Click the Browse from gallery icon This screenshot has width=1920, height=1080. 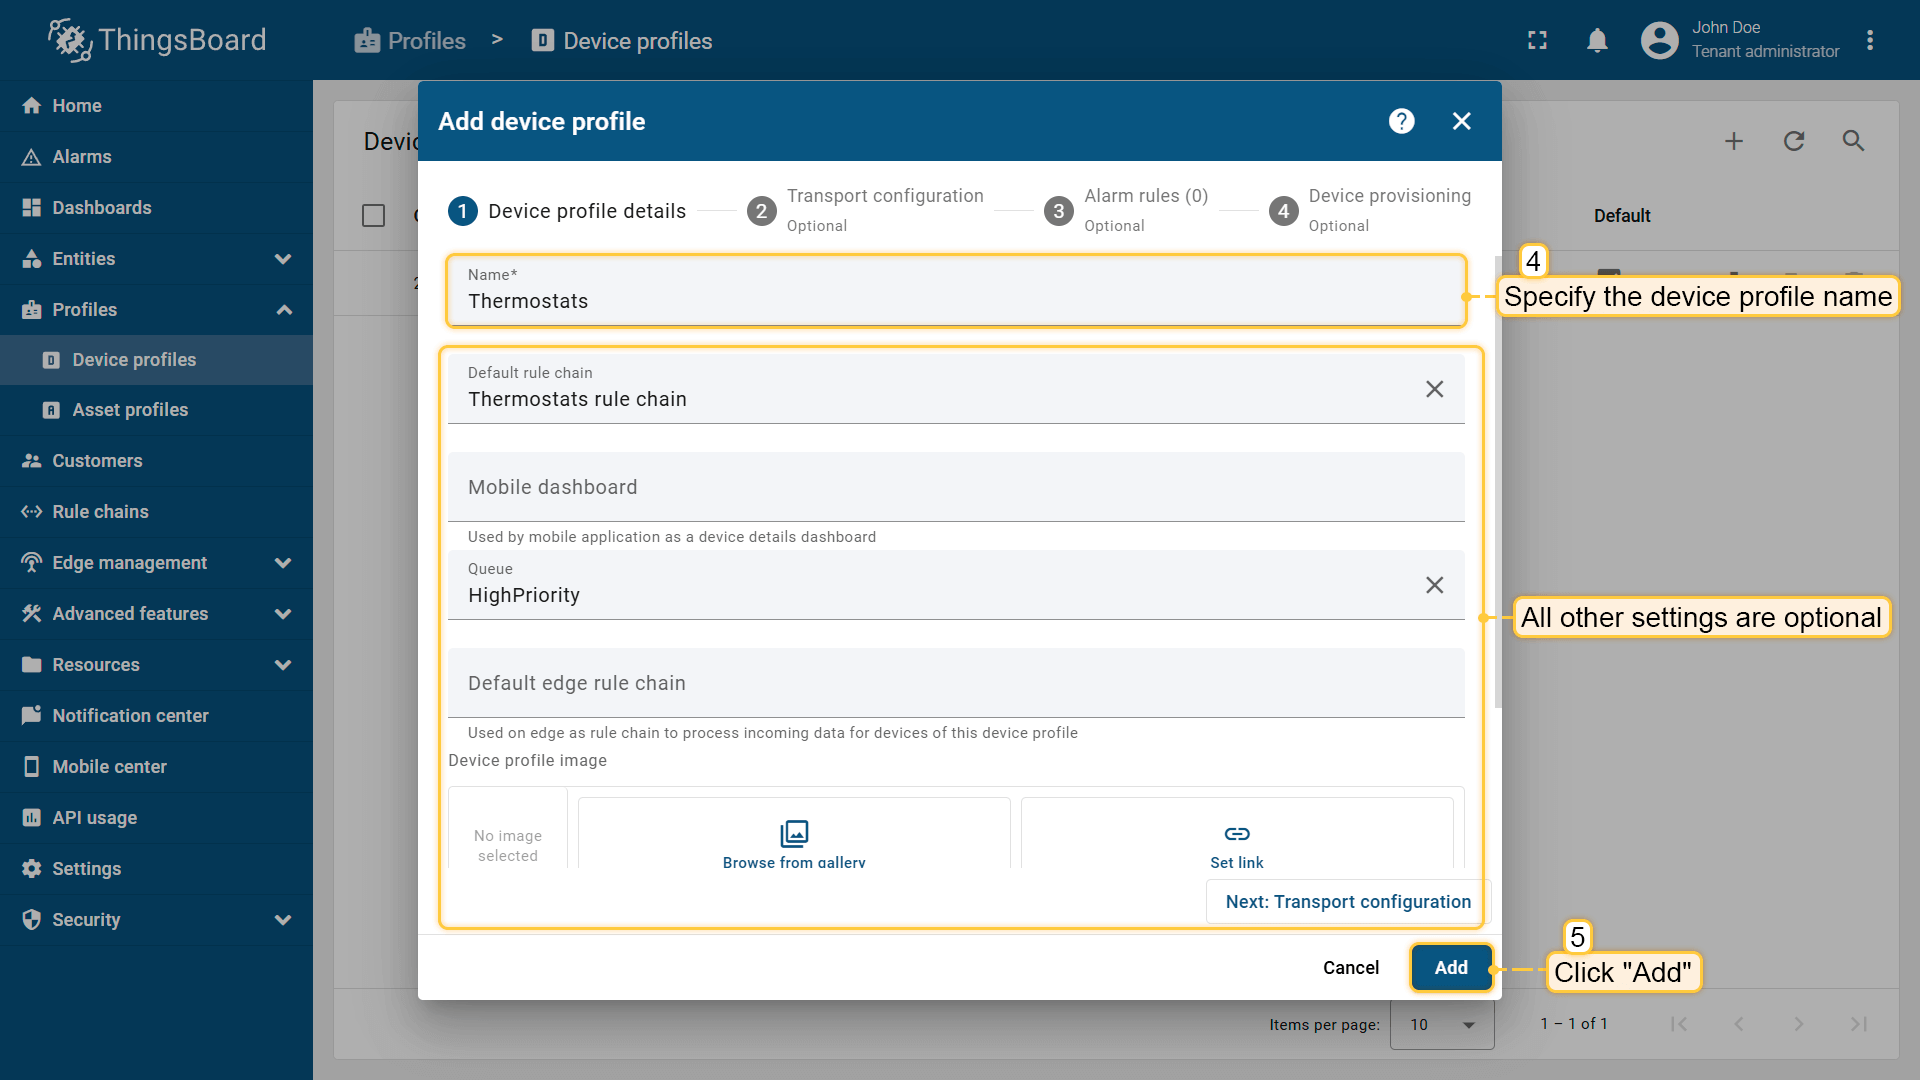point(794,833)
